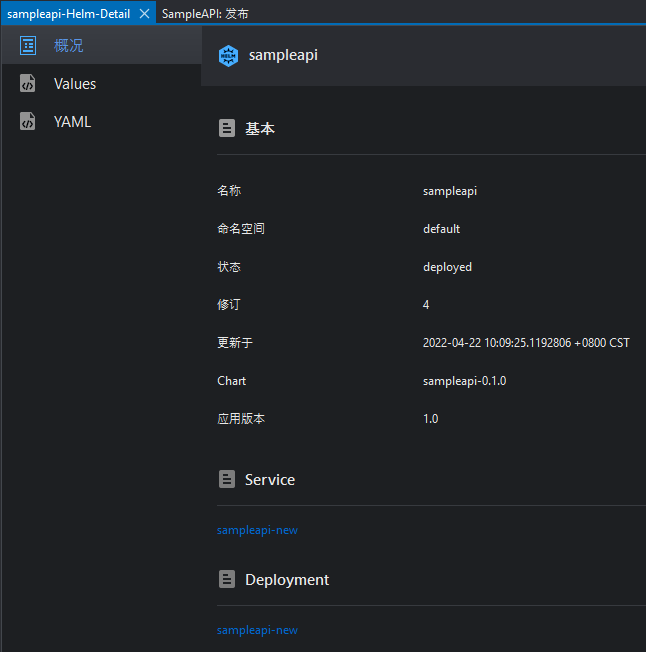Click the Values file icon in sidebar
Viewport: 646px width, 652px height.
pos(27,83)
